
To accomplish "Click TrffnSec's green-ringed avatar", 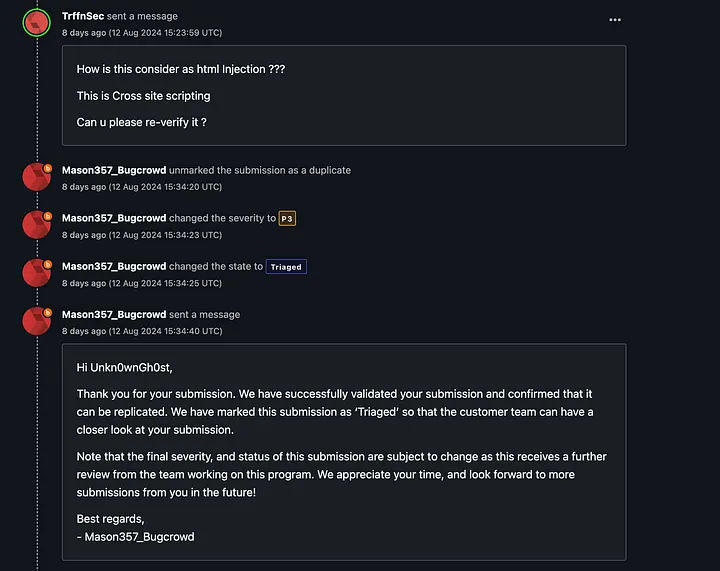I will (37, 22).
